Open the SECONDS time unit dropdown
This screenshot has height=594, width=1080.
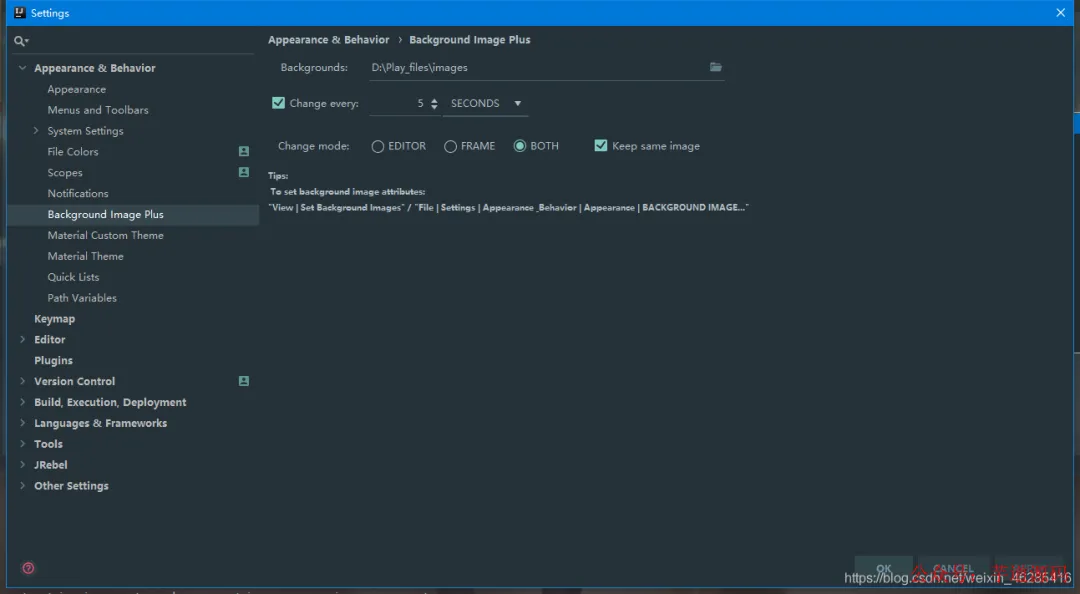[486, 103]
